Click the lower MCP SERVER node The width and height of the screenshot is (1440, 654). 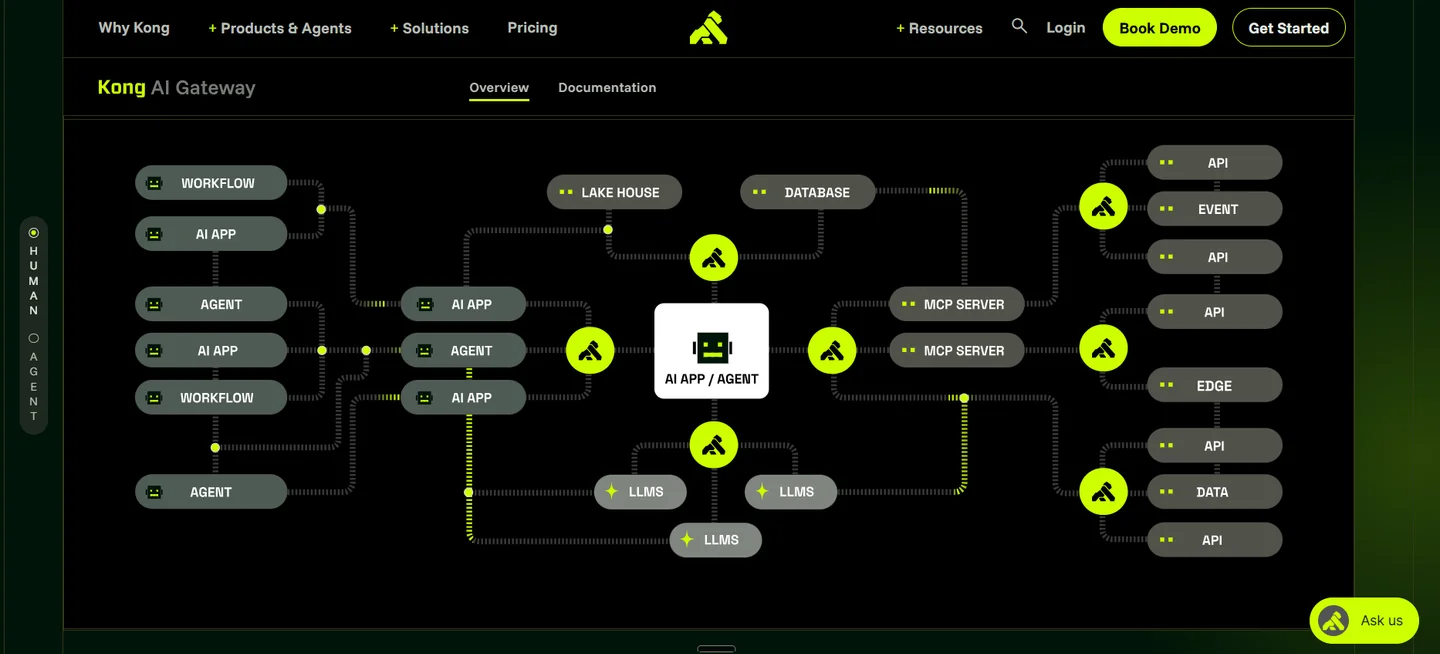(x=957, y=351)
